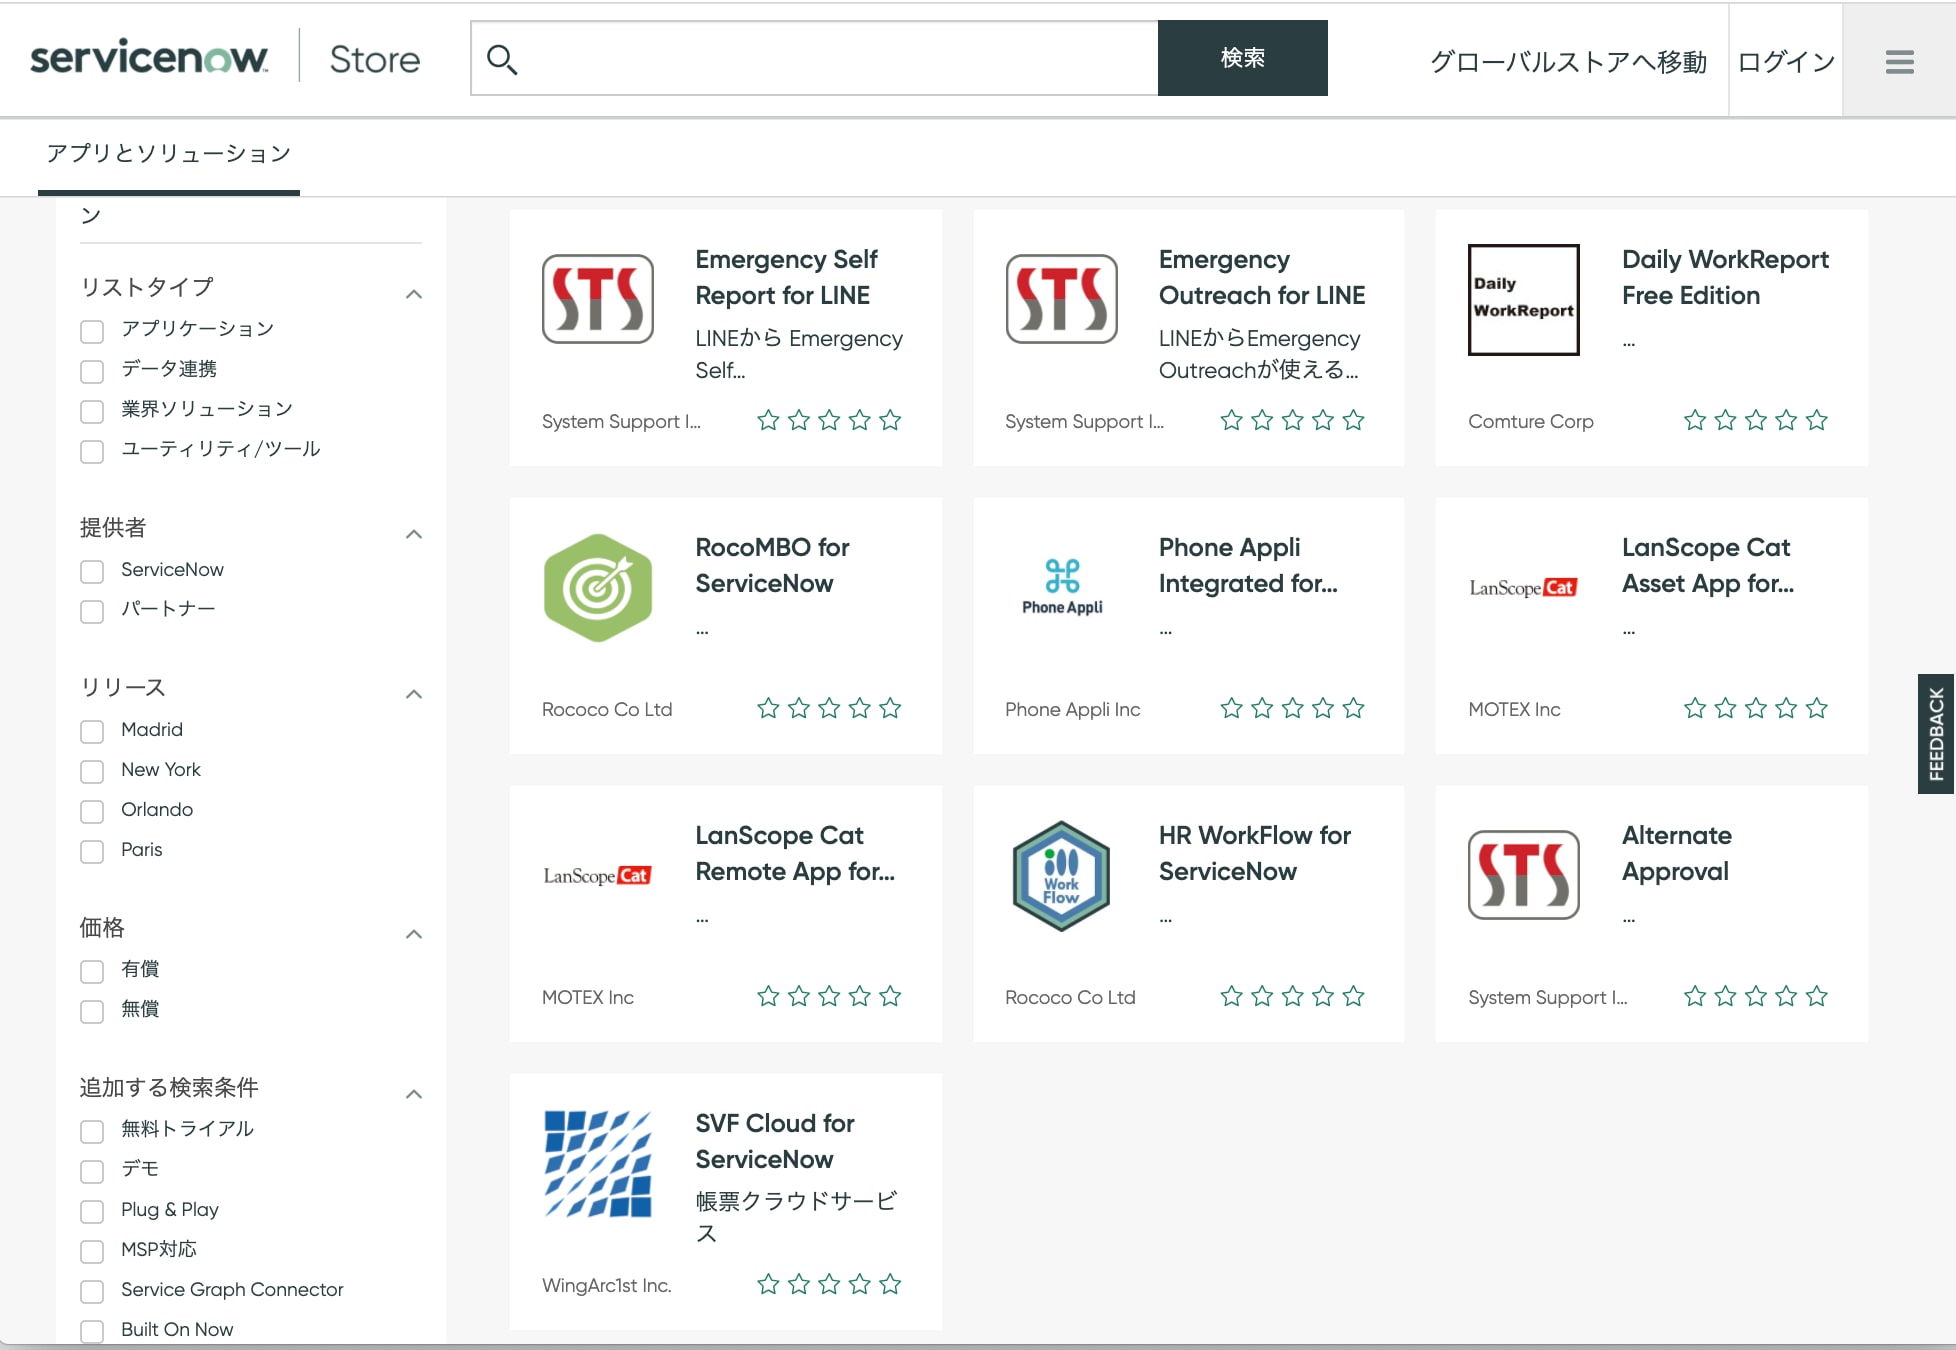The width and height of the screenshot is (1956, 1350).
Task: Click the SVF Cloud blue checkered icon
Action: [x=598, y=1164]
